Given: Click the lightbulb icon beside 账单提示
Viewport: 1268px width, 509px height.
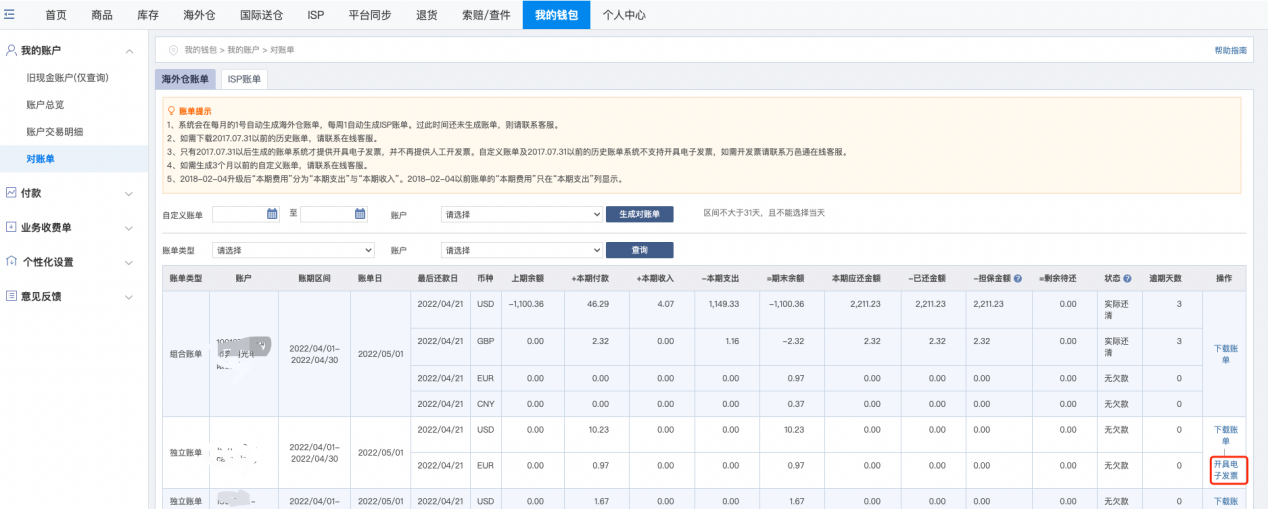Looking at the screenshot, I should pos(172,111).
